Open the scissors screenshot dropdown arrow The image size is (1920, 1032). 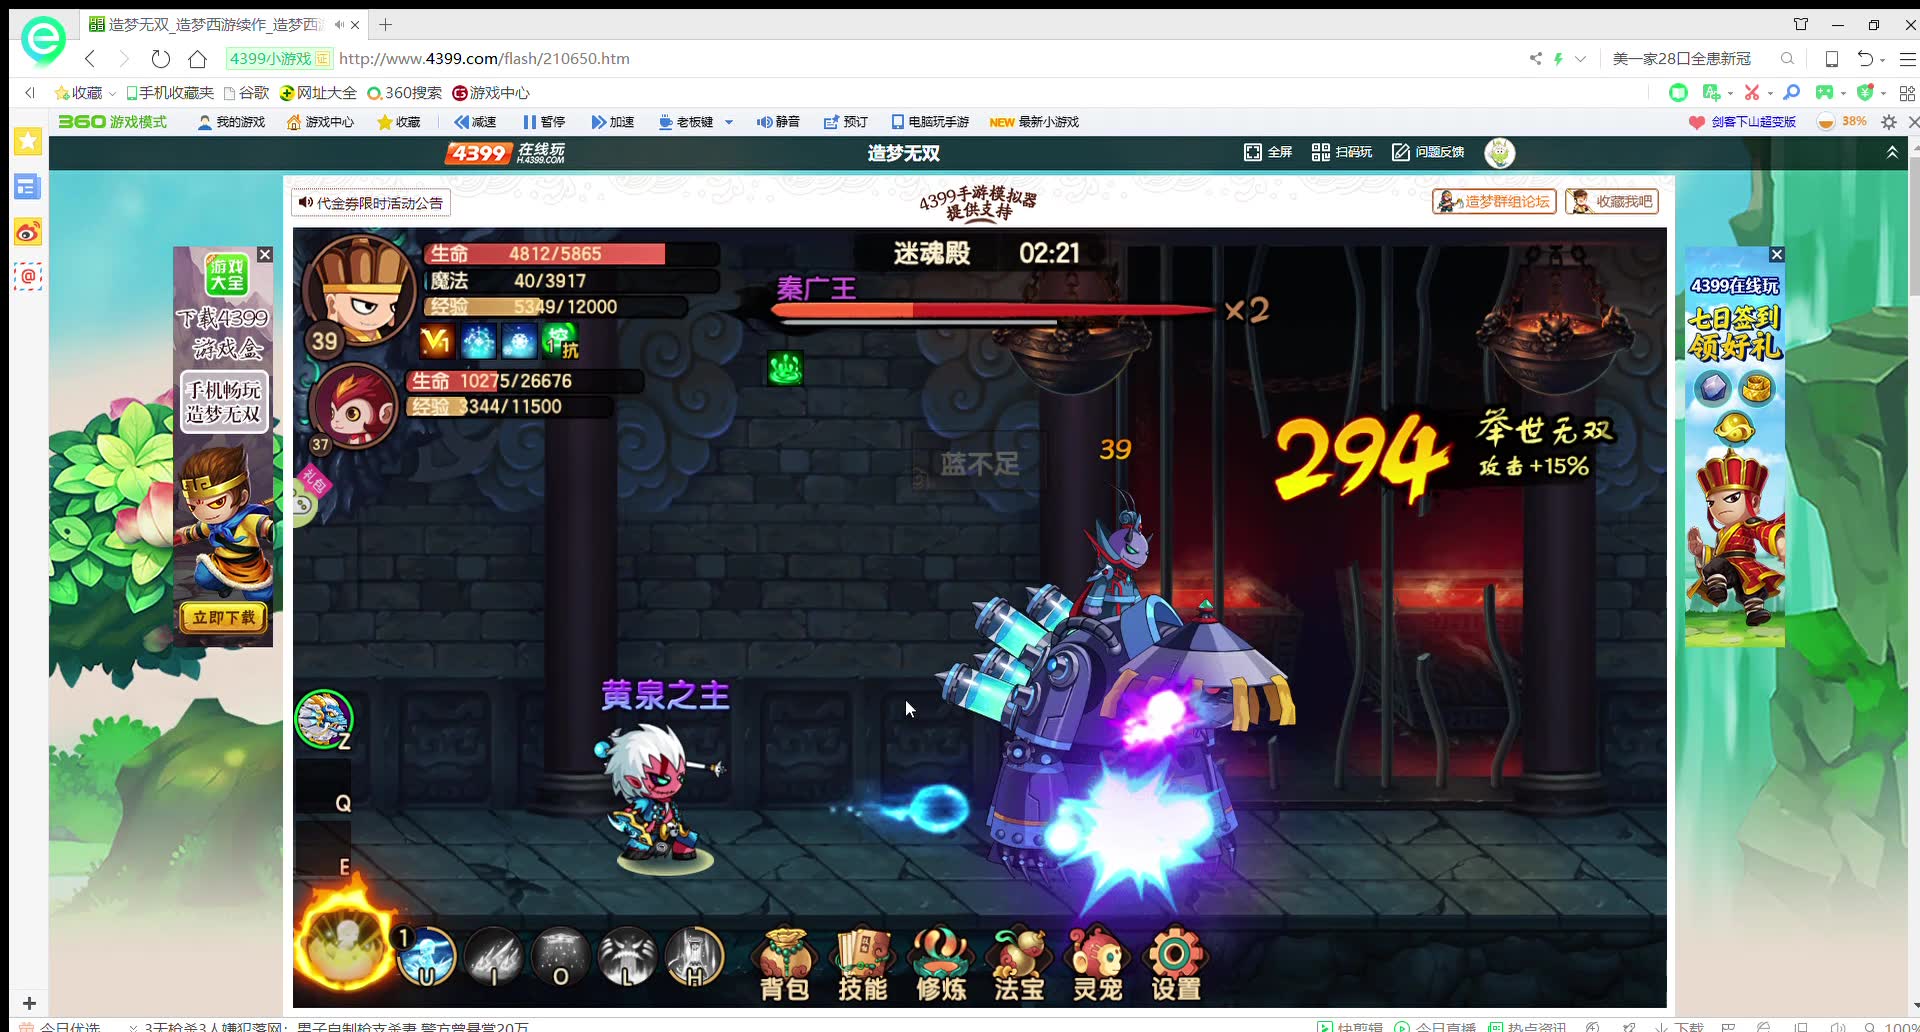click(1770, 94)
